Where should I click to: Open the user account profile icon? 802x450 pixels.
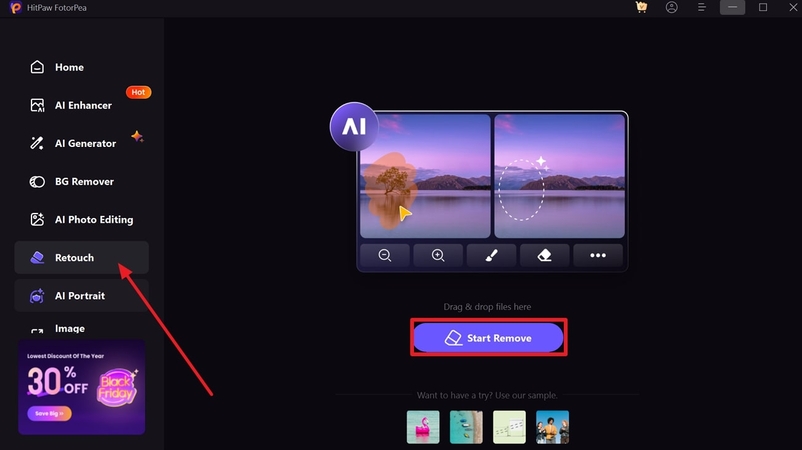(x=672, y=7)
